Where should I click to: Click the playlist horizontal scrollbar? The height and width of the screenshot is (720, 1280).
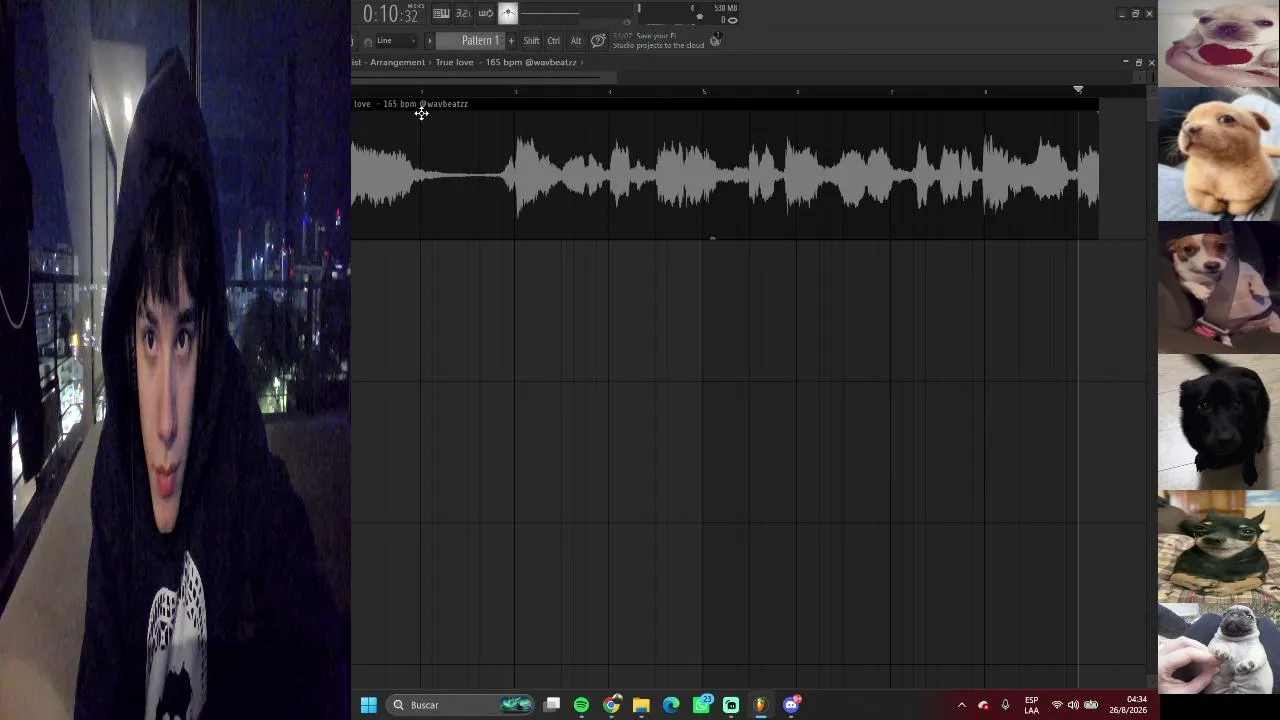(484, 77)
